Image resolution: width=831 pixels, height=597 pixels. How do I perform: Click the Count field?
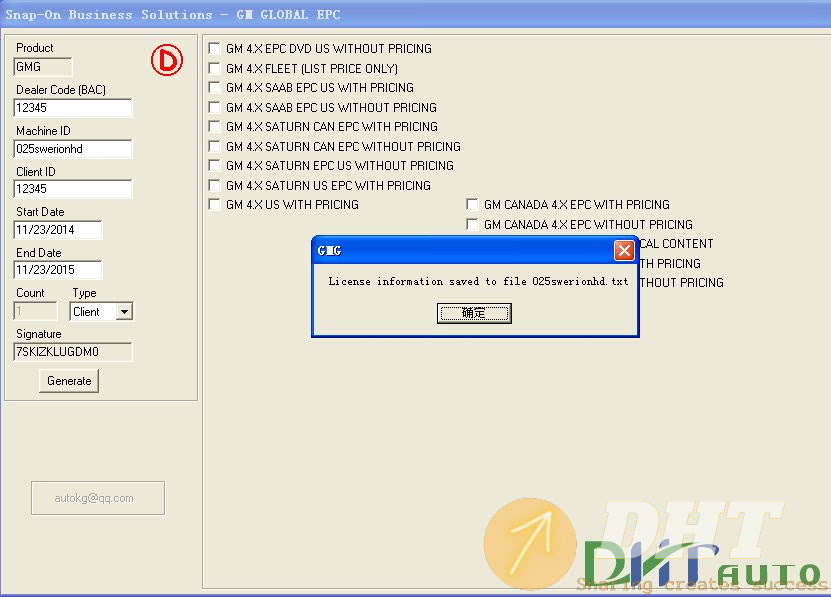tap(35, 311)
